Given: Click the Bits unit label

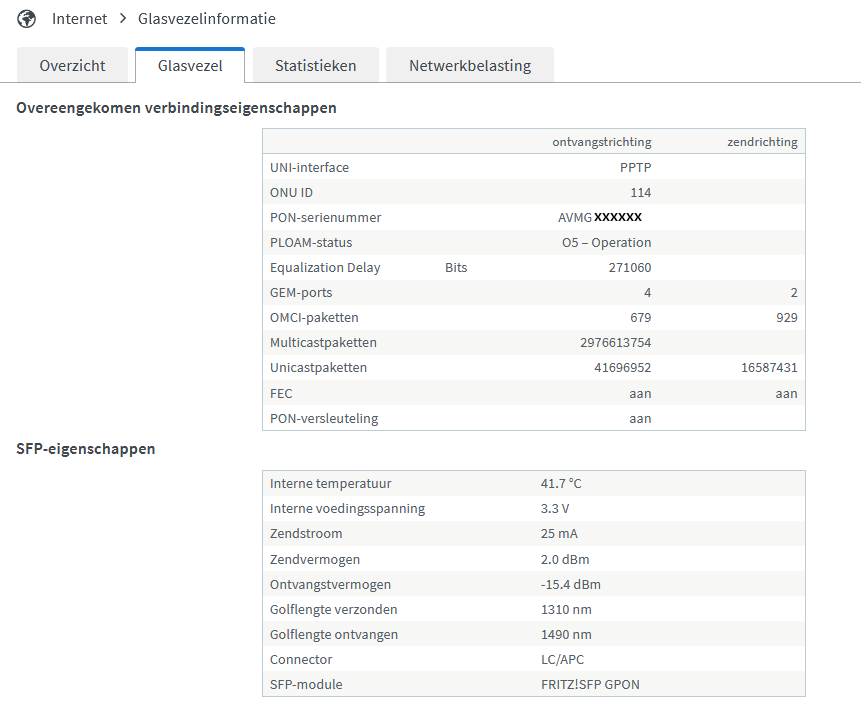Looking at the screenshot, I should [456, 267].
